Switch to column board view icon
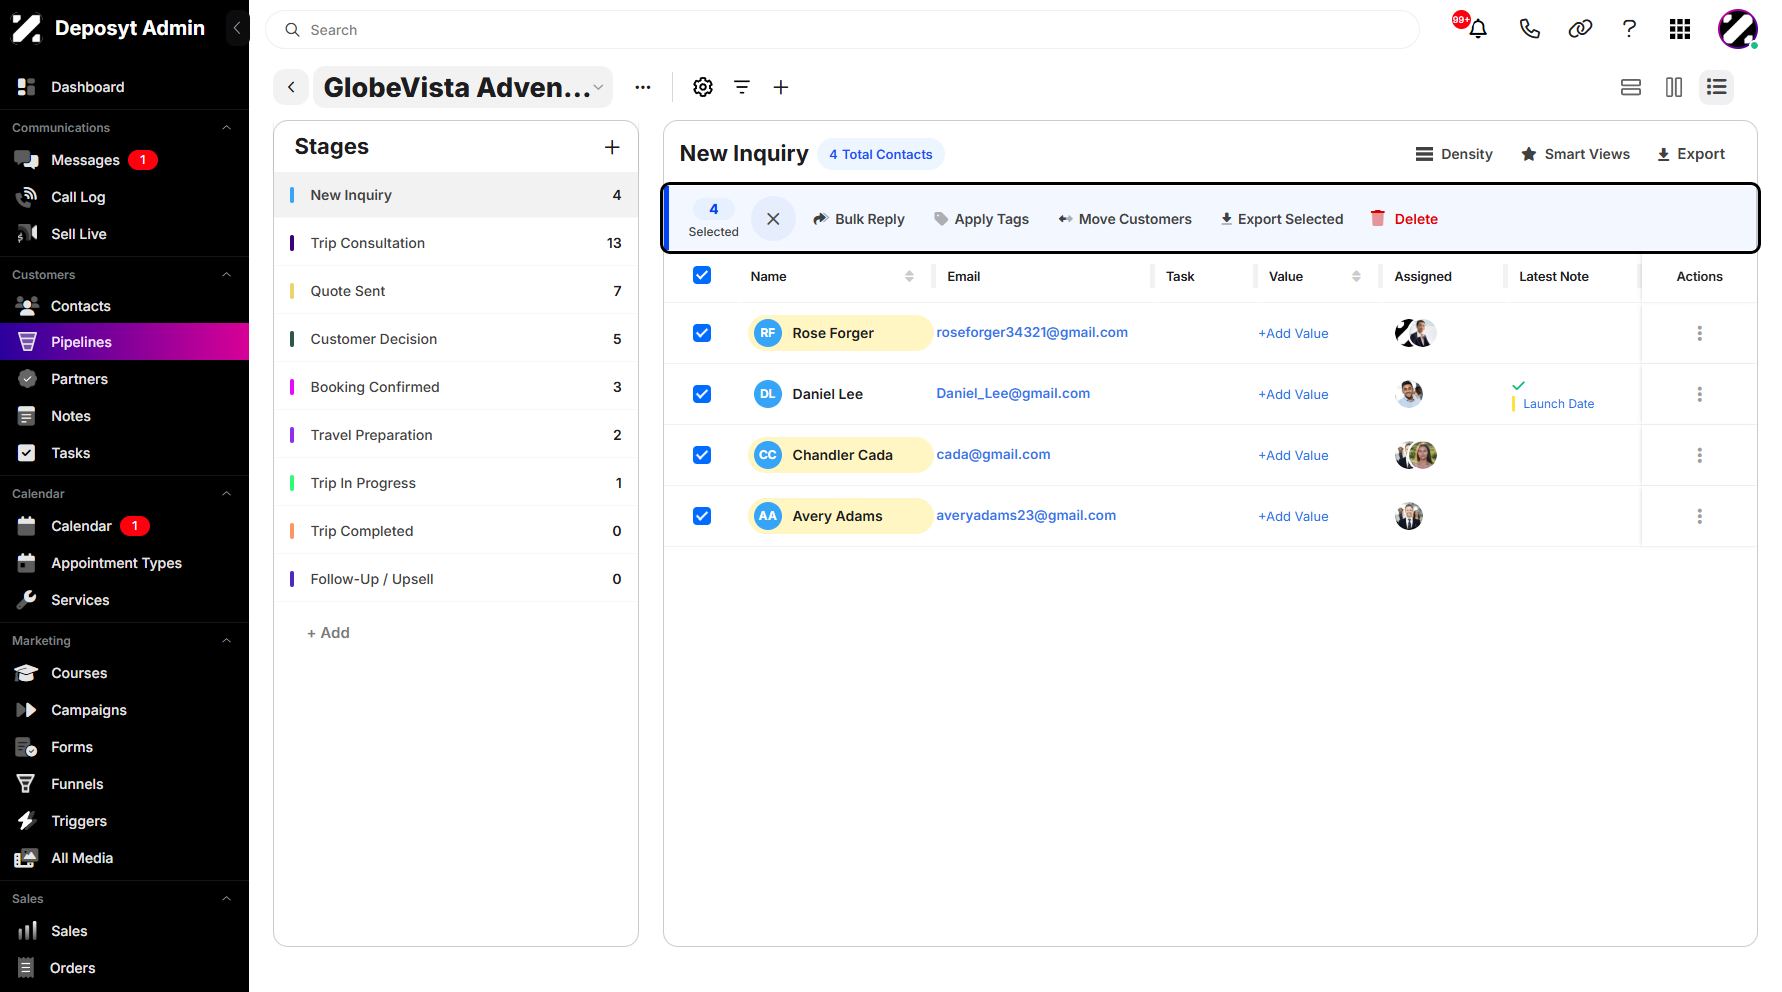Screen dimensions: 1782x992 tap(1674, 87)
